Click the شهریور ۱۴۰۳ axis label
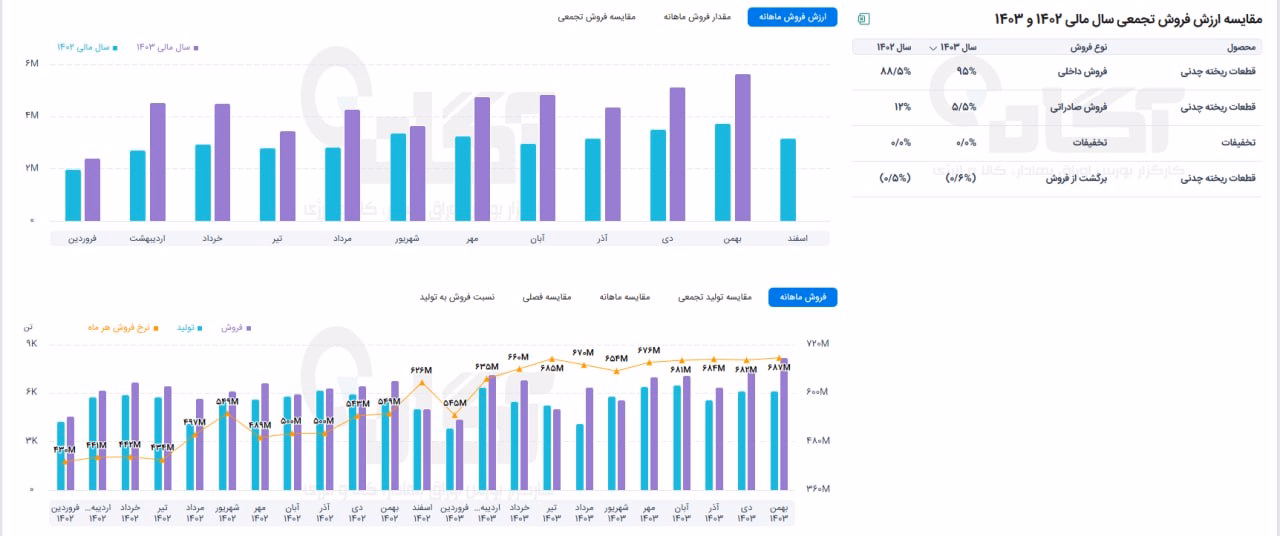Screen dimensions: 1280x536 point(616,513)
